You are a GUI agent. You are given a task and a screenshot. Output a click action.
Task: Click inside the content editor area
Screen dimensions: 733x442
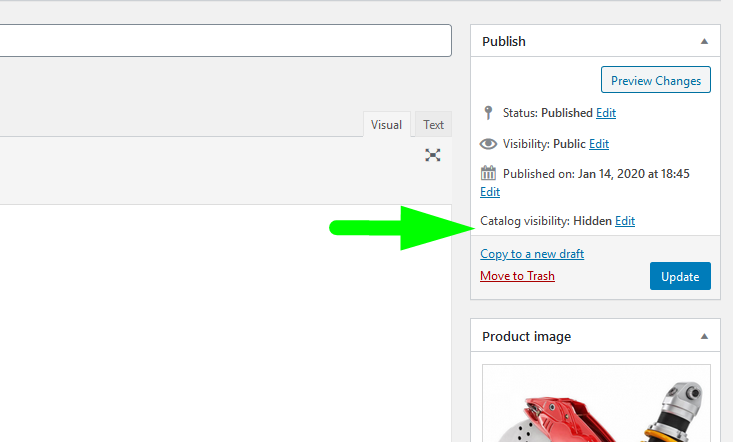coord(226,323)
